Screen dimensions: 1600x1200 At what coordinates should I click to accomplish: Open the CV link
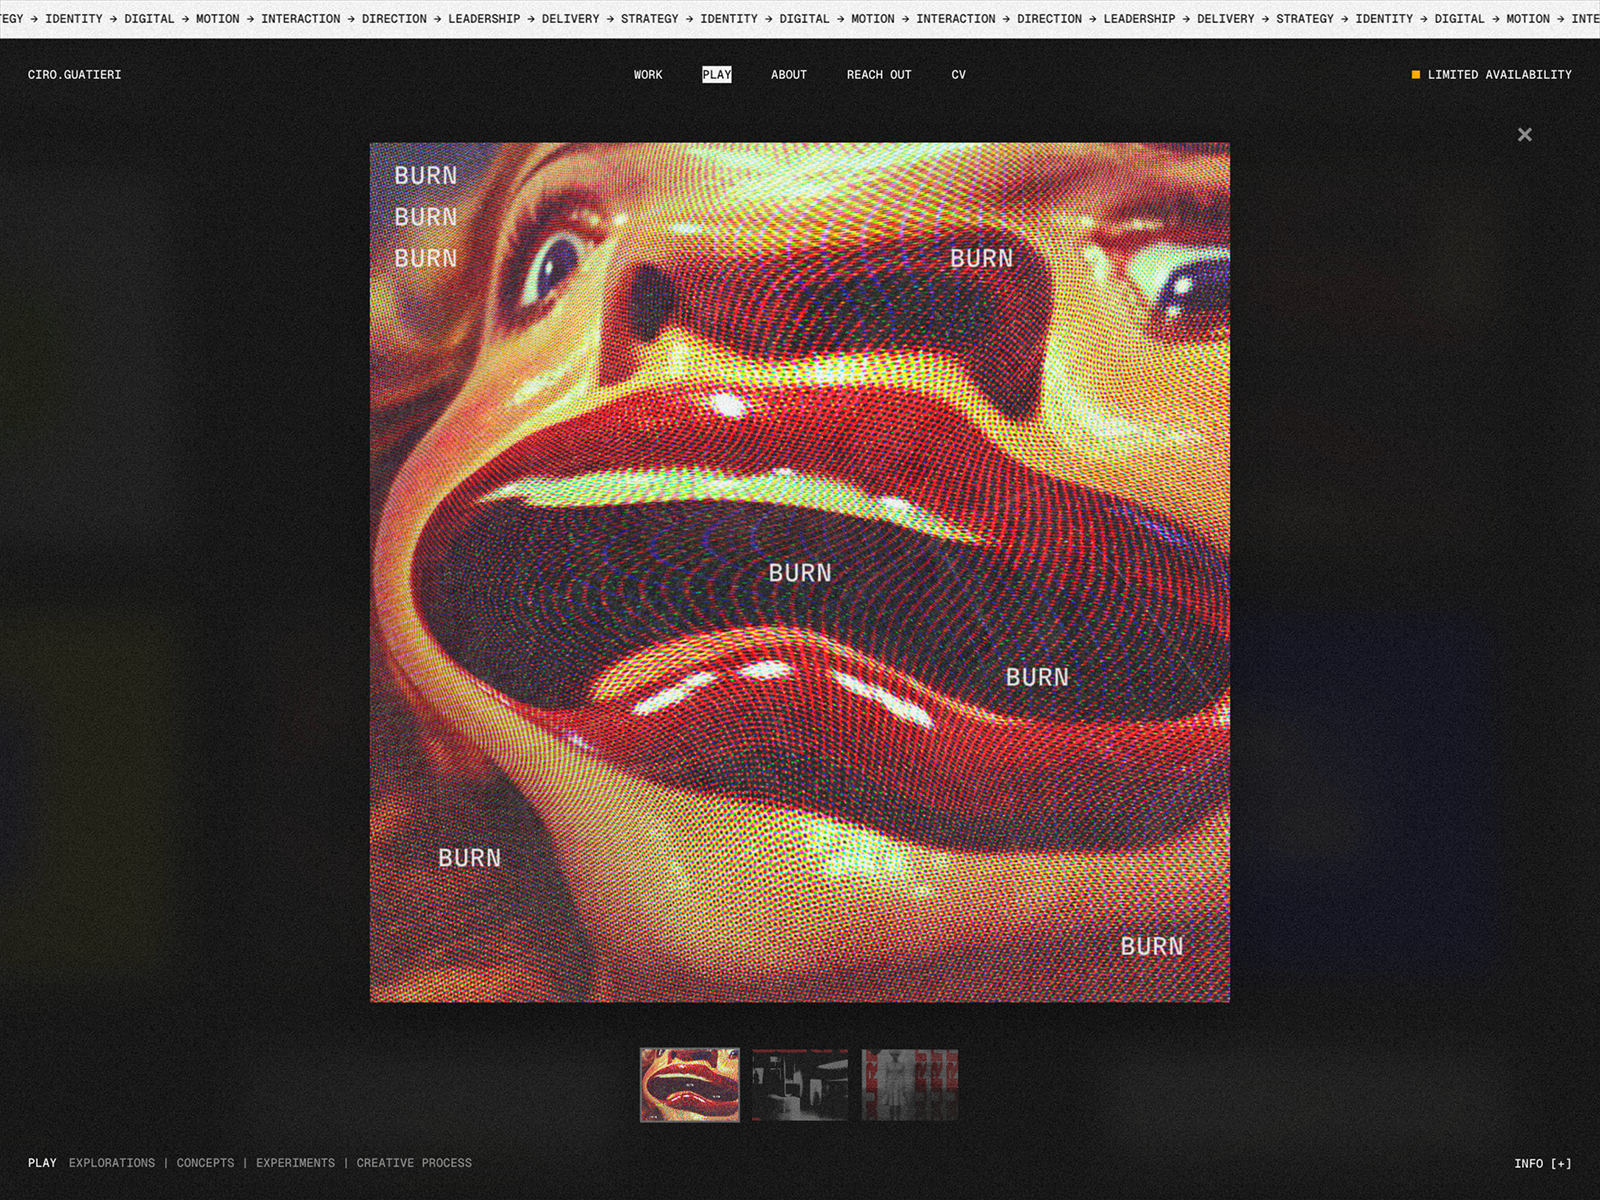pos(959,74)
